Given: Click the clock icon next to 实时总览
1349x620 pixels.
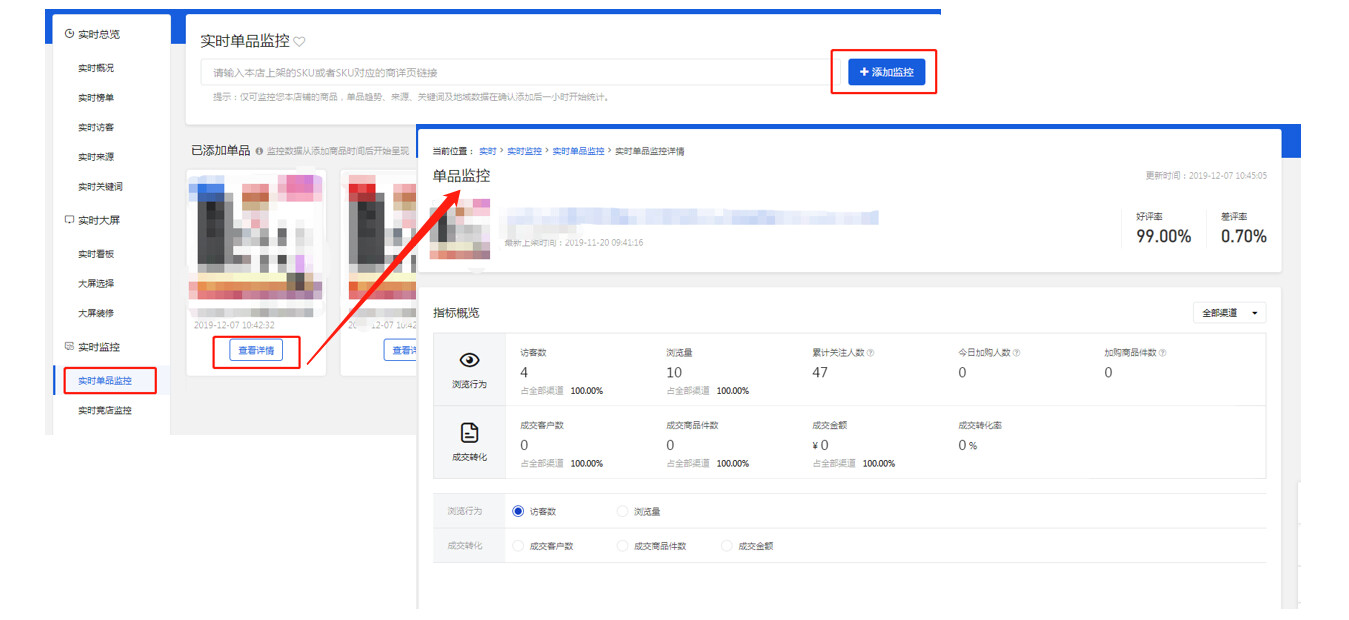Looking at the screenshot, I should 69,34.
